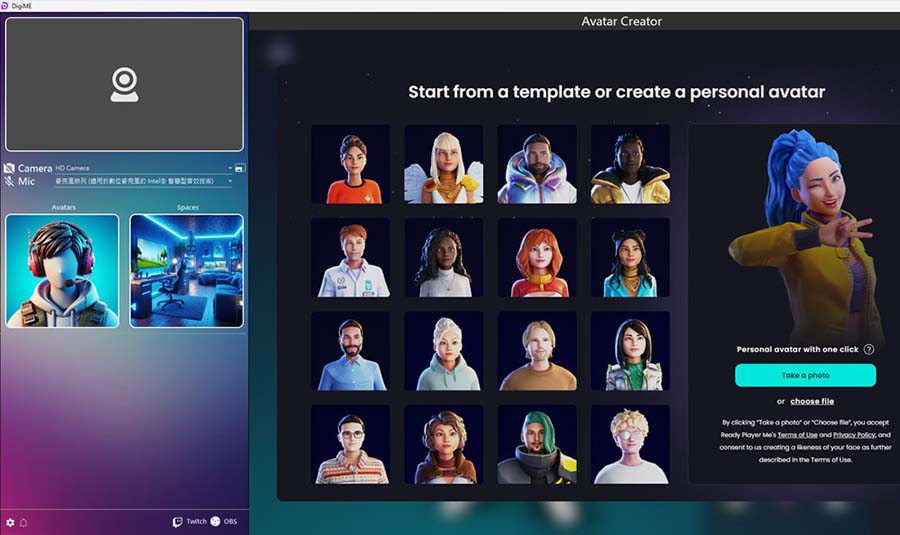Click the help question mark icon

pos(869,349)
